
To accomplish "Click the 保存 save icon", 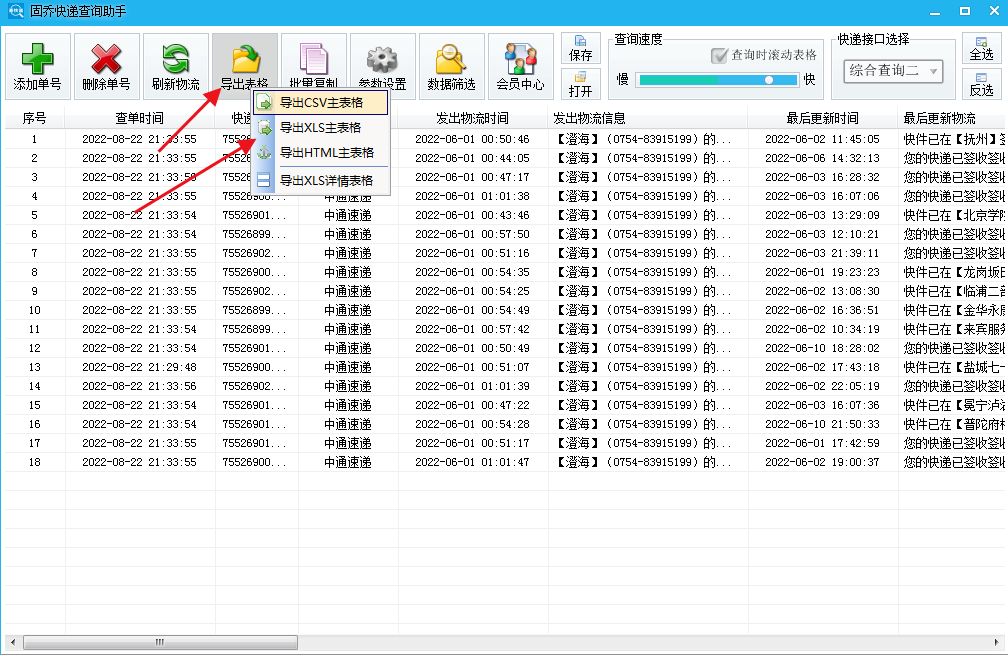I will point(581,49).
